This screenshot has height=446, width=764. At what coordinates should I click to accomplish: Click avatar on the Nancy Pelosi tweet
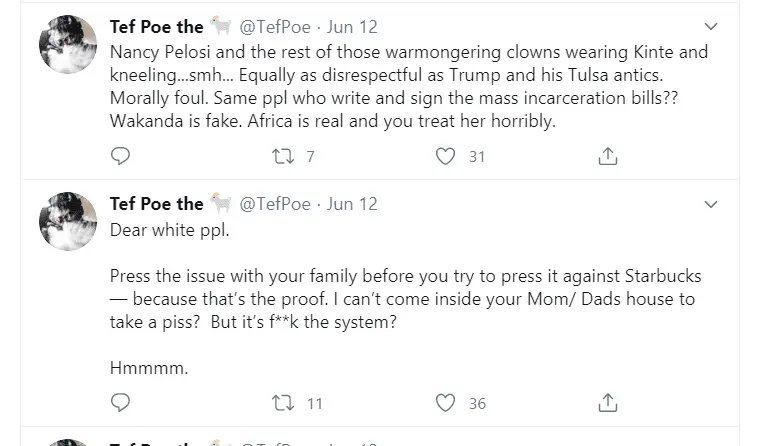coord(68,44)
